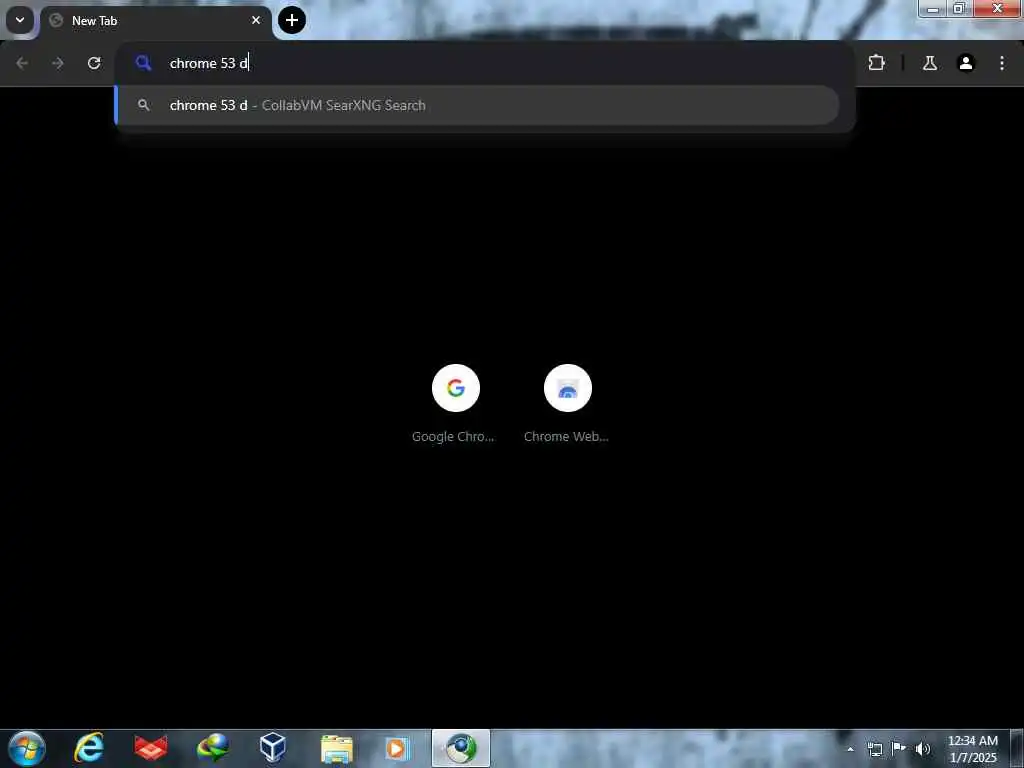Show hidden tray icons arrow
Screen dimensions: 1024x768
(x=850, y=749)
